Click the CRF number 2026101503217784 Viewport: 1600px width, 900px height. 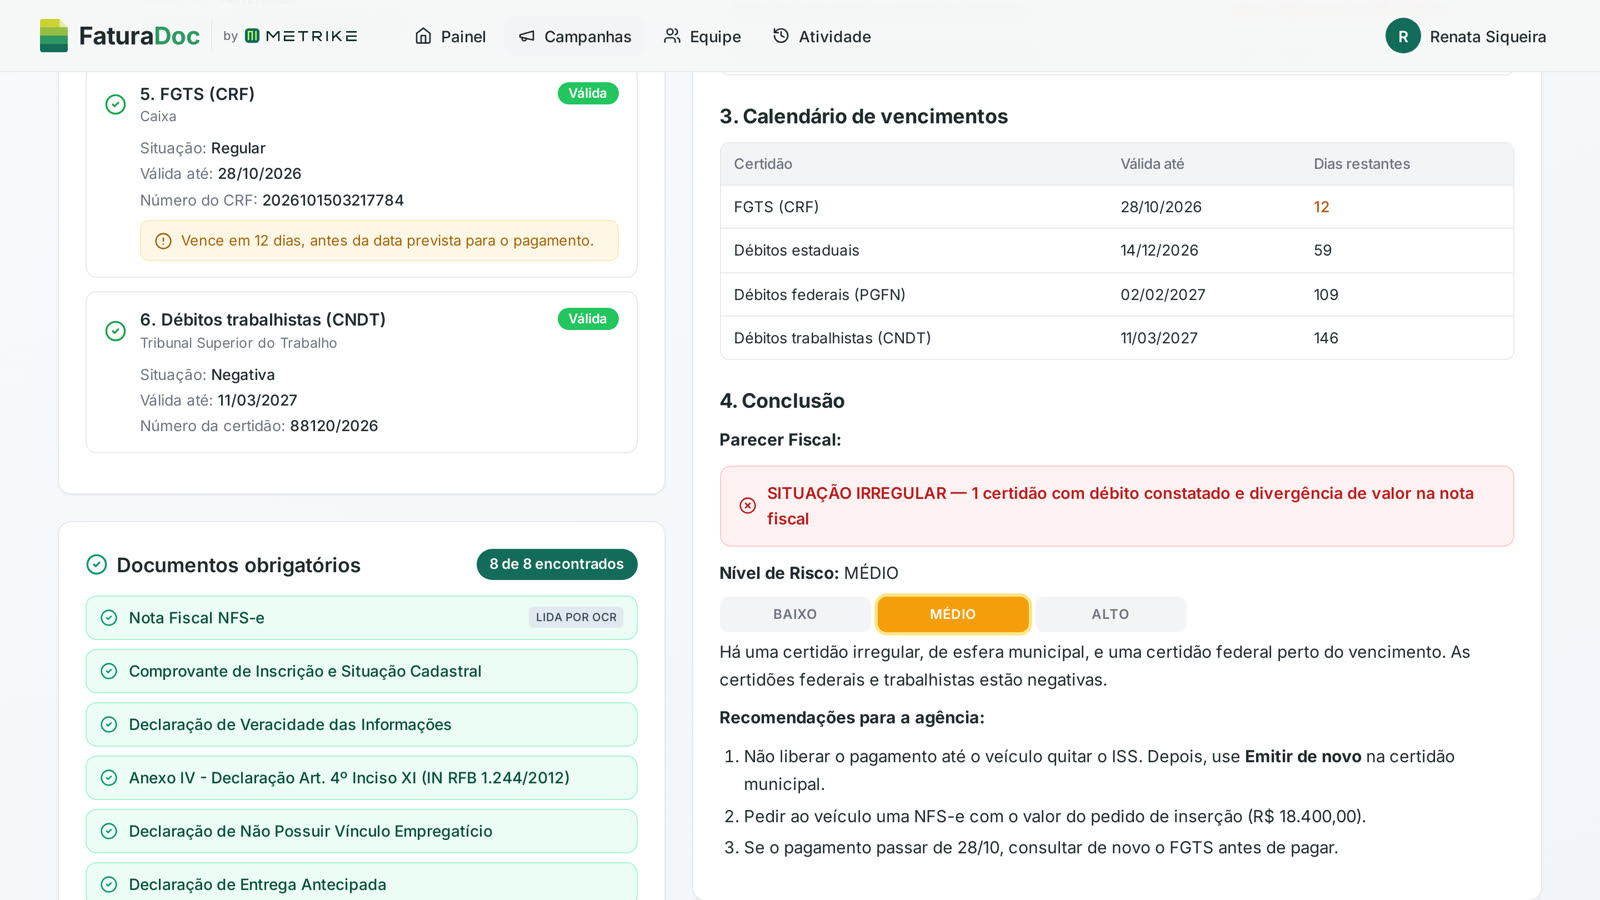click(x=333, y=200)
